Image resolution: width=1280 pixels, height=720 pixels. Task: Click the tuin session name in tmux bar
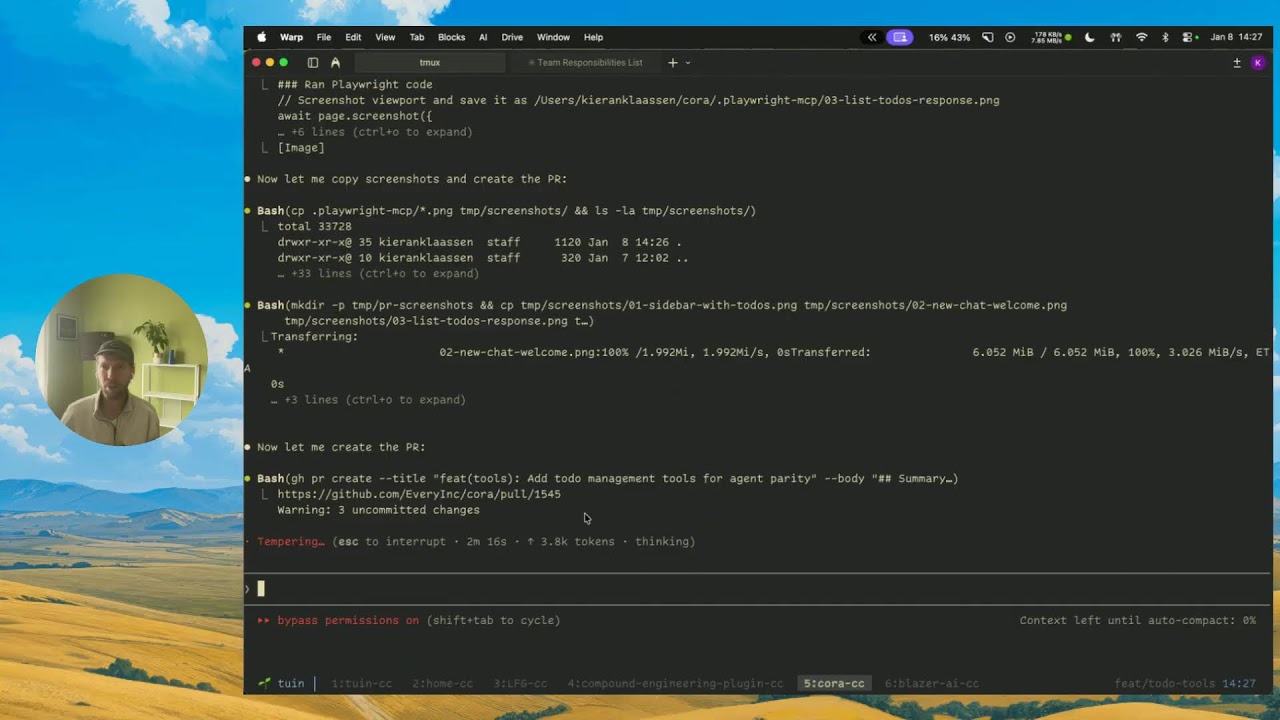[291, 684]
